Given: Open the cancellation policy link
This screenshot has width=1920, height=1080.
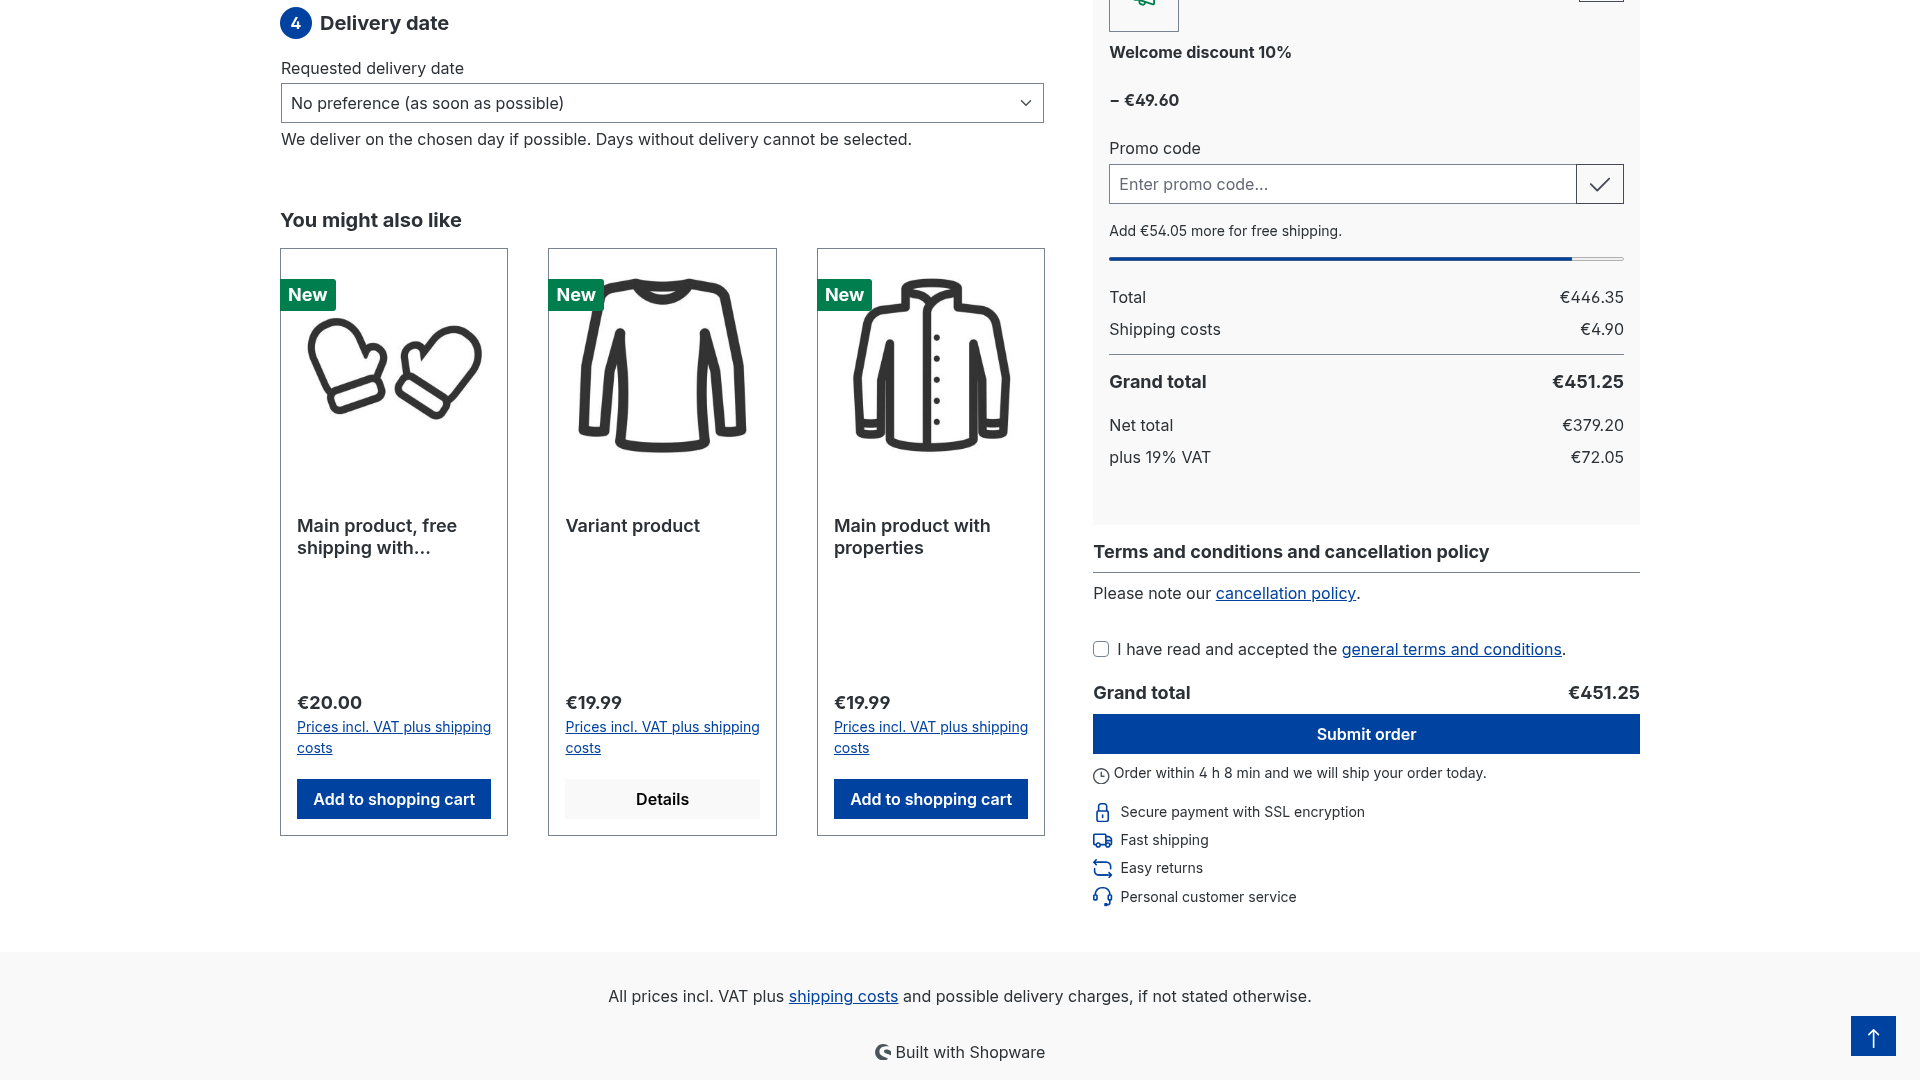Looking at the screenshot, I should [x=1286, y=593].
